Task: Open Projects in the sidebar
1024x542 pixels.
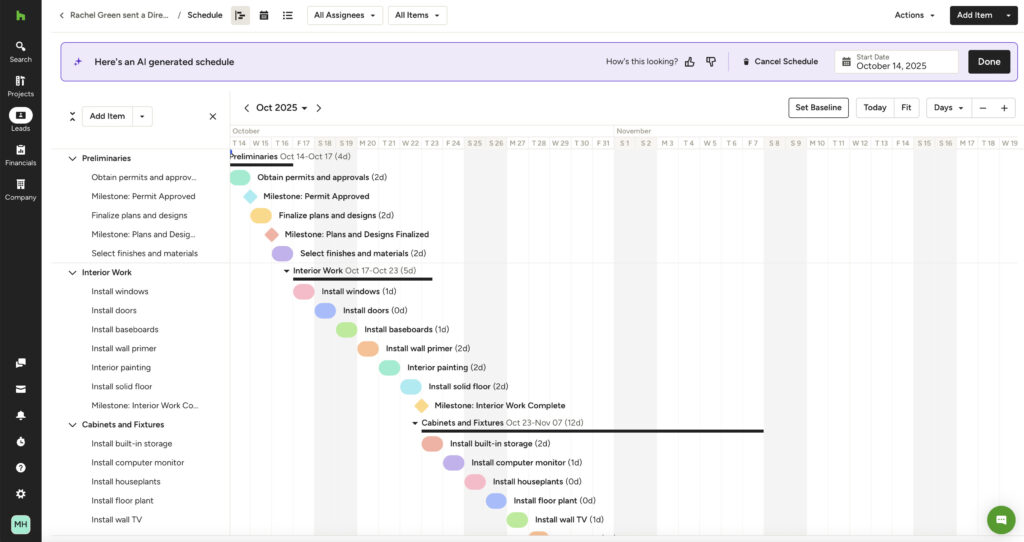Action: click(20, 86)
